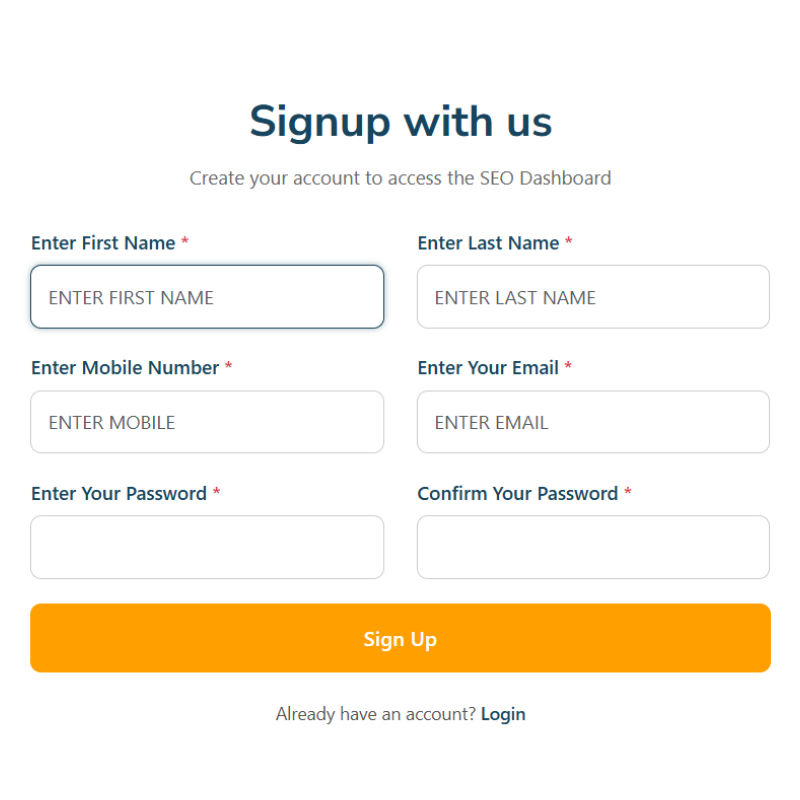800x800 pixels.
Task: Click the SEO Dashboard subtitle text
Action: coord(400,178)
